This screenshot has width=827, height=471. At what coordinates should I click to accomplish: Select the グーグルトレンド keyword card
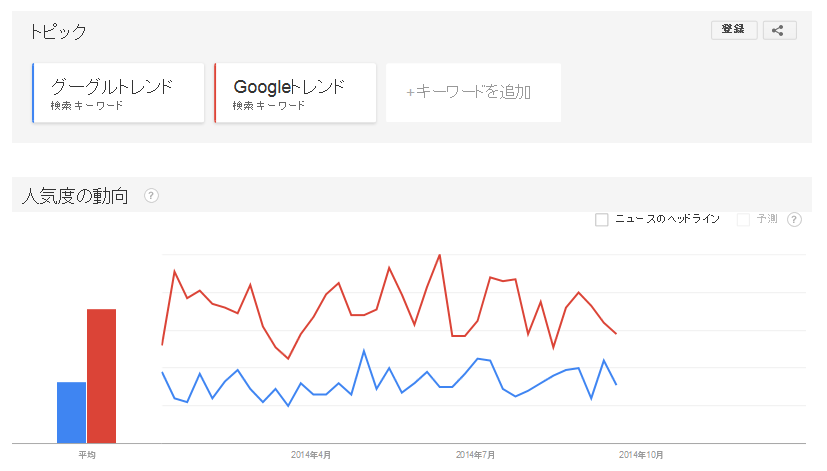click(x=118, y=93)
